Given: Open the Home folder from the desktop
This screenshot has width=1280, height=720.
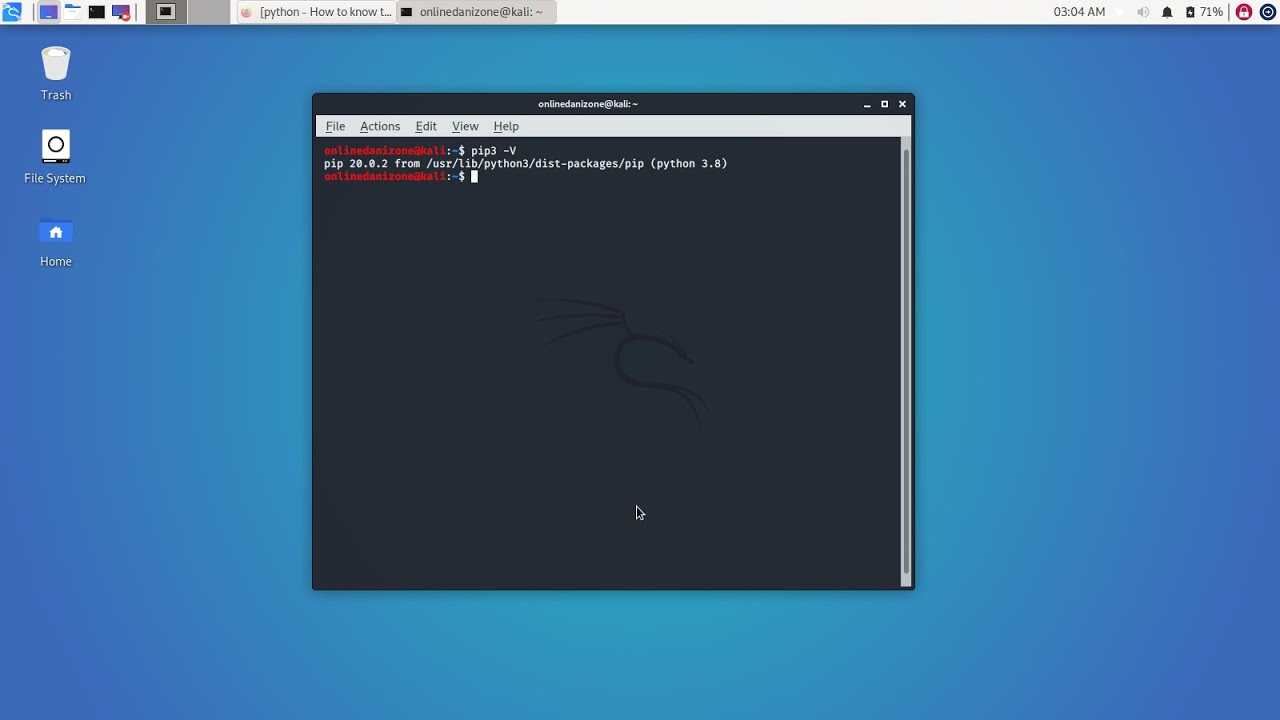Looking at the screenshot, I should (55, 232).
